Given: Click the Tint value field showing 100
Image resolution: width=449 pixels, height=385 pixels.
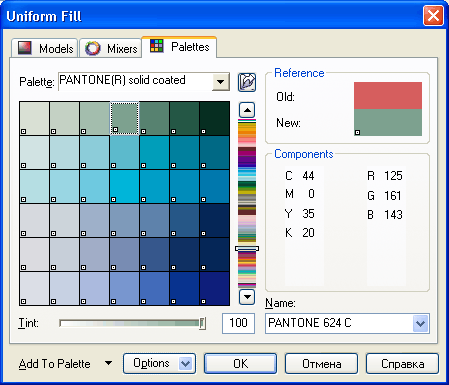Looking at the screenshot, I should tap(238, 323).
